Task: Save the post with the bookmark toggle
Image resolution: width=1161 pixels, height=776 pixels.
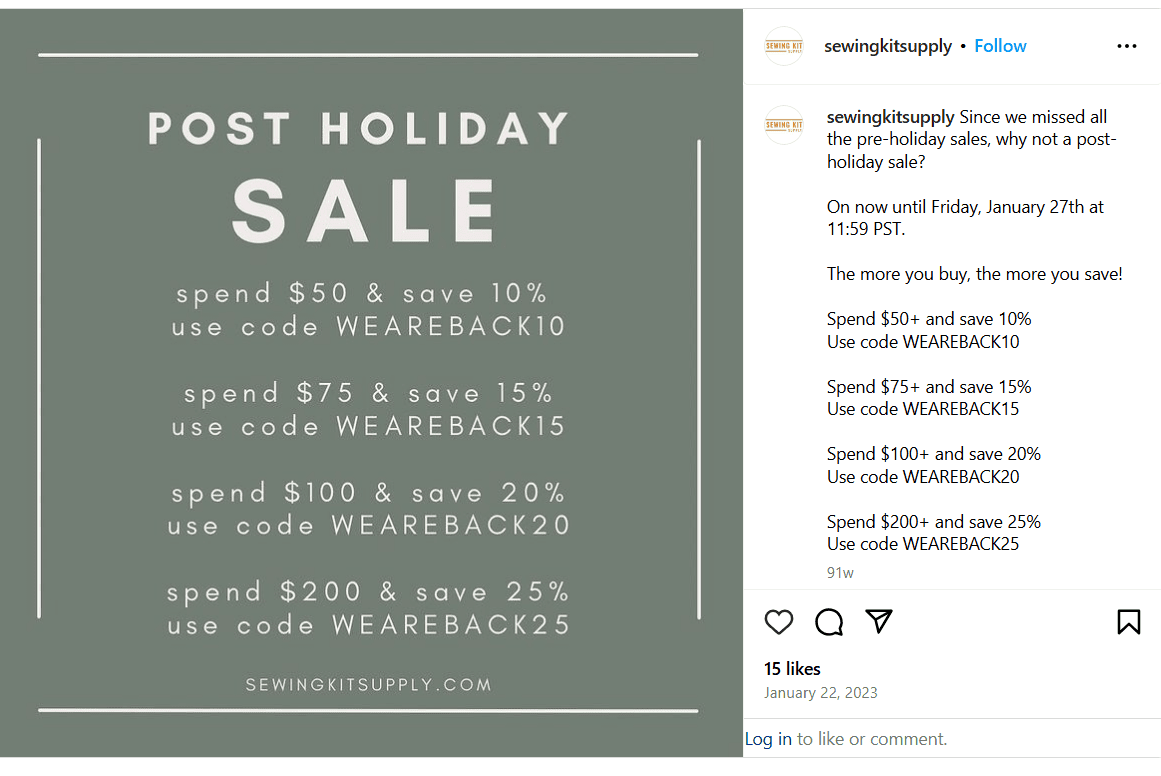Action: tap(1129, 622)
